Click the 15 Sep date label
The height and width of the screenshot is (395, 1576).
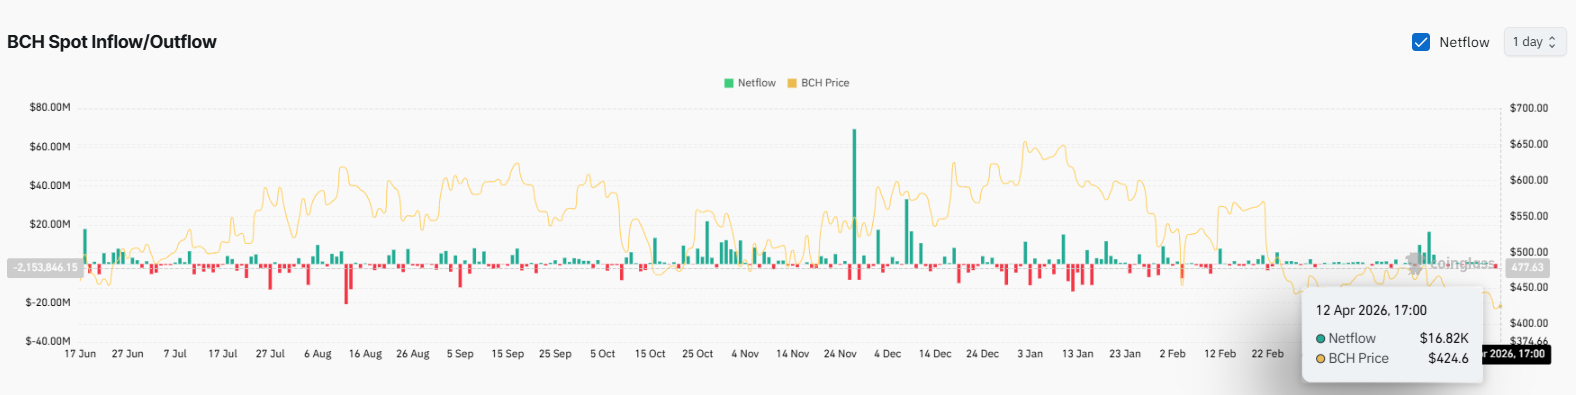coord(508,354)
